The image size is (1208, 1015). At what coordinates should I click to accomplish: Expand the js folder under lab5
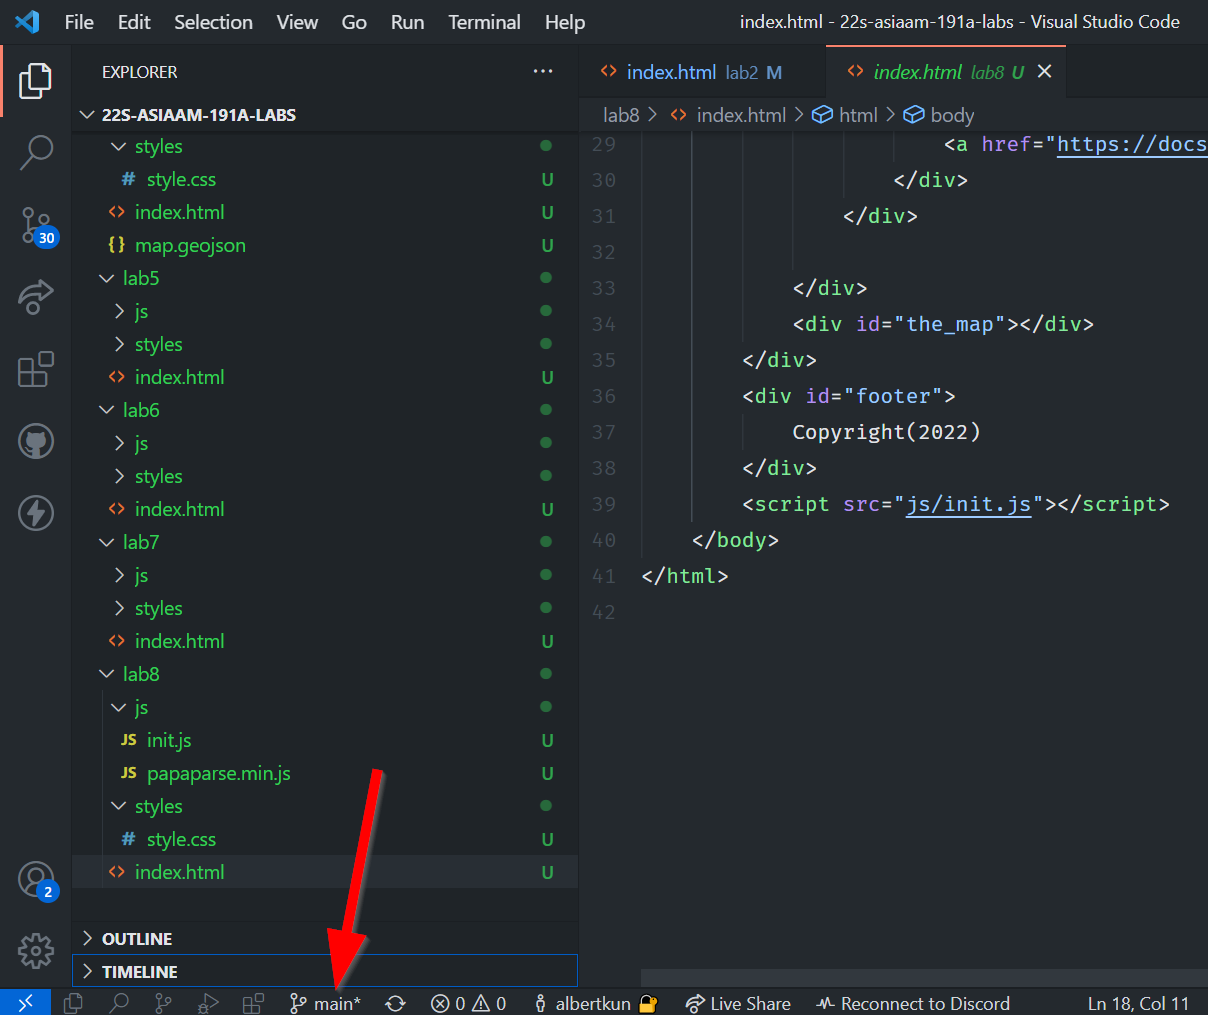tap(141, 311)
